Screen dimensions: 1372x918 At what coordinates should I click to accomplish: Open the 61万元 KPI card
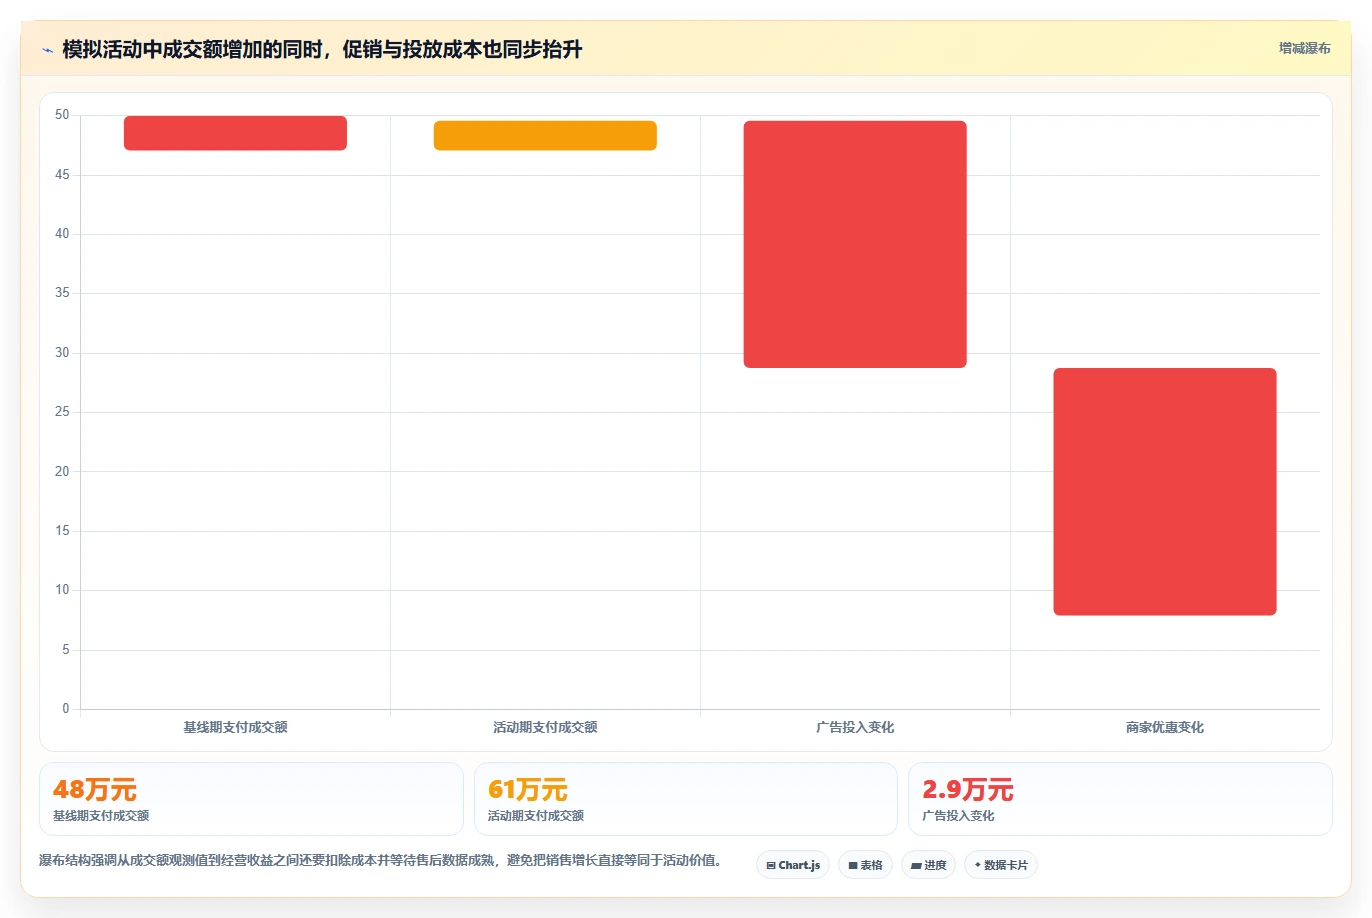coord(686,799)
